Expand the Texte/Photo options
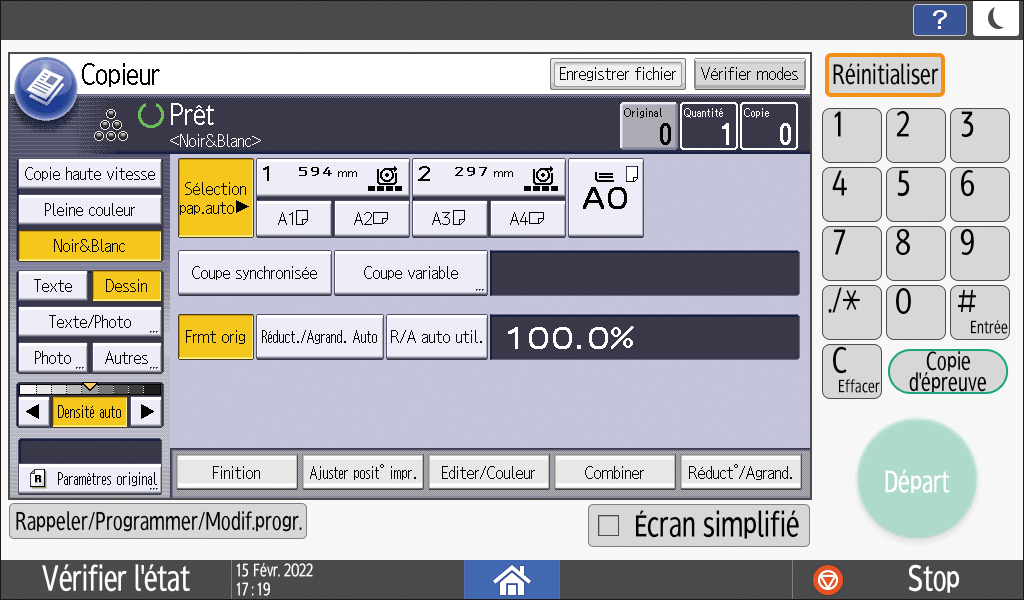 coord(89,322)
